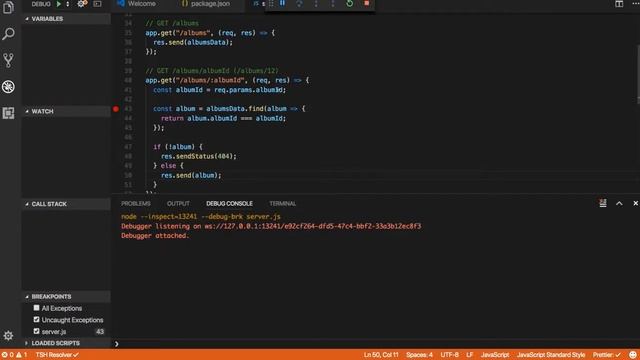The image size is (640, 360).
Task: Click the ws://127.0.0.1:13241 debugger URL line
Action: point(271,226)
